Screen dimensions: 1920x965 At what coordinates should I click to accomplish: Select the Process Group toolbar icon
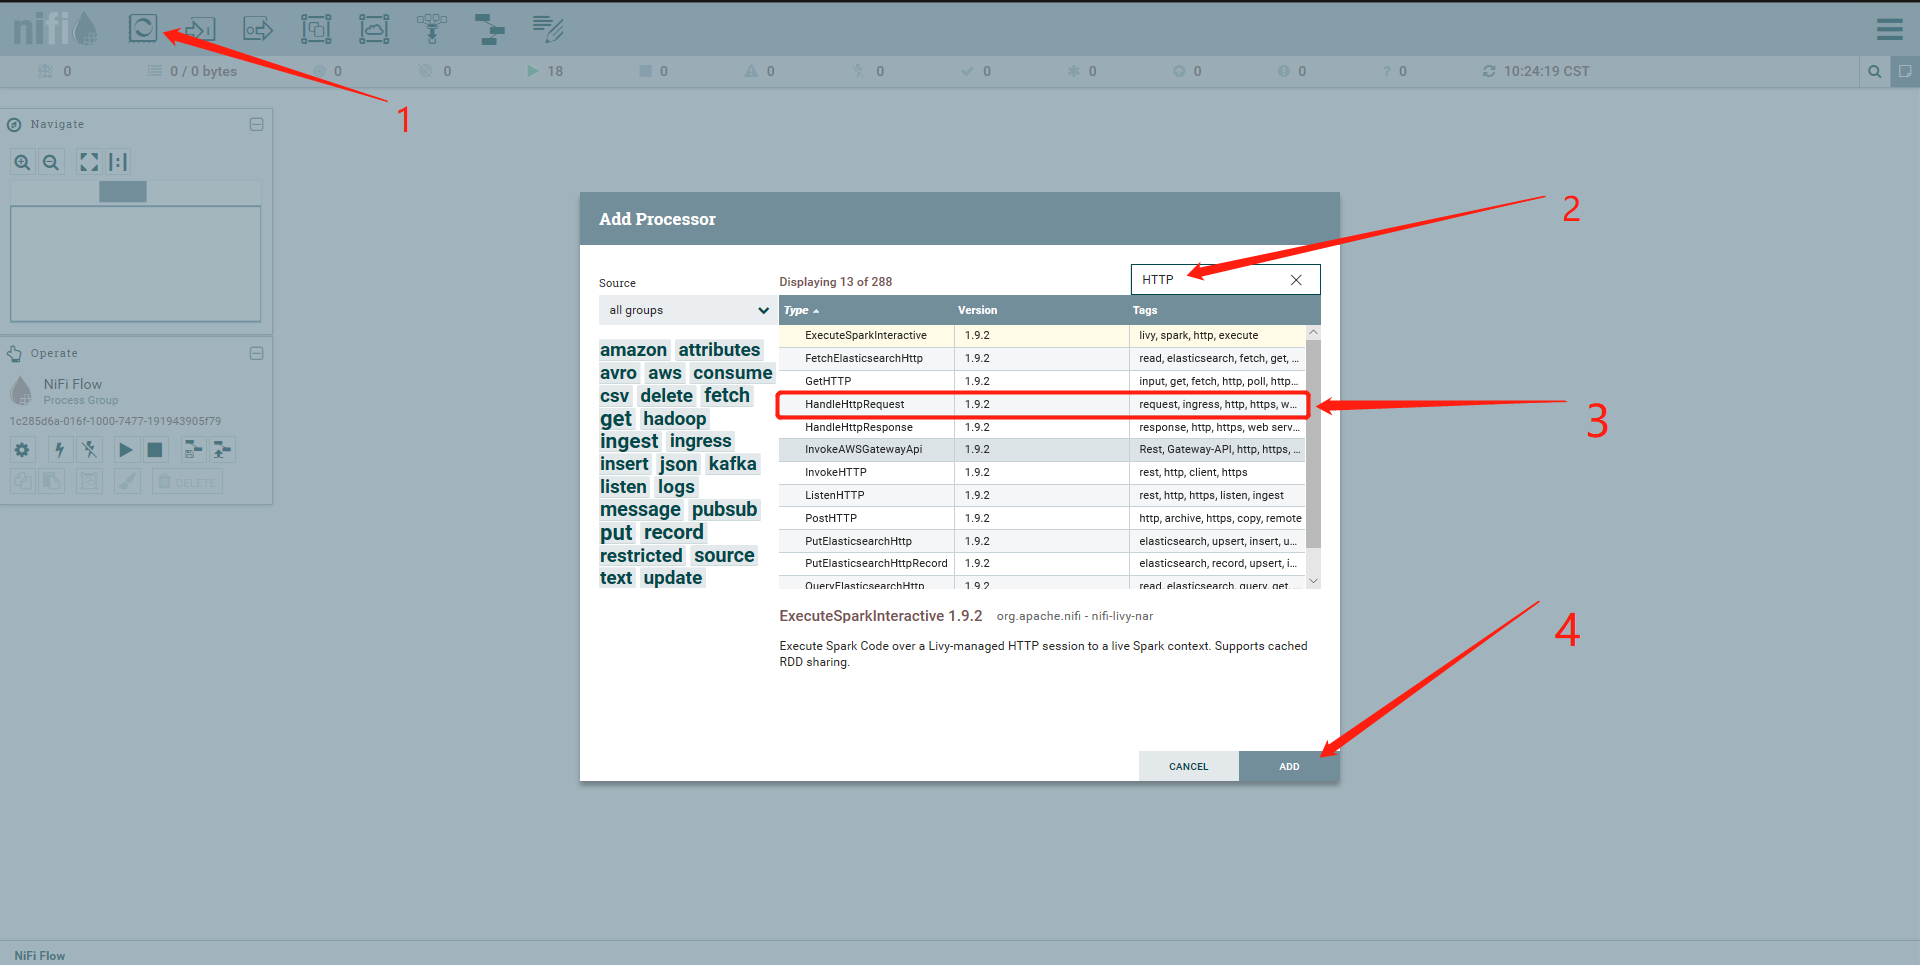pos(316,28)
